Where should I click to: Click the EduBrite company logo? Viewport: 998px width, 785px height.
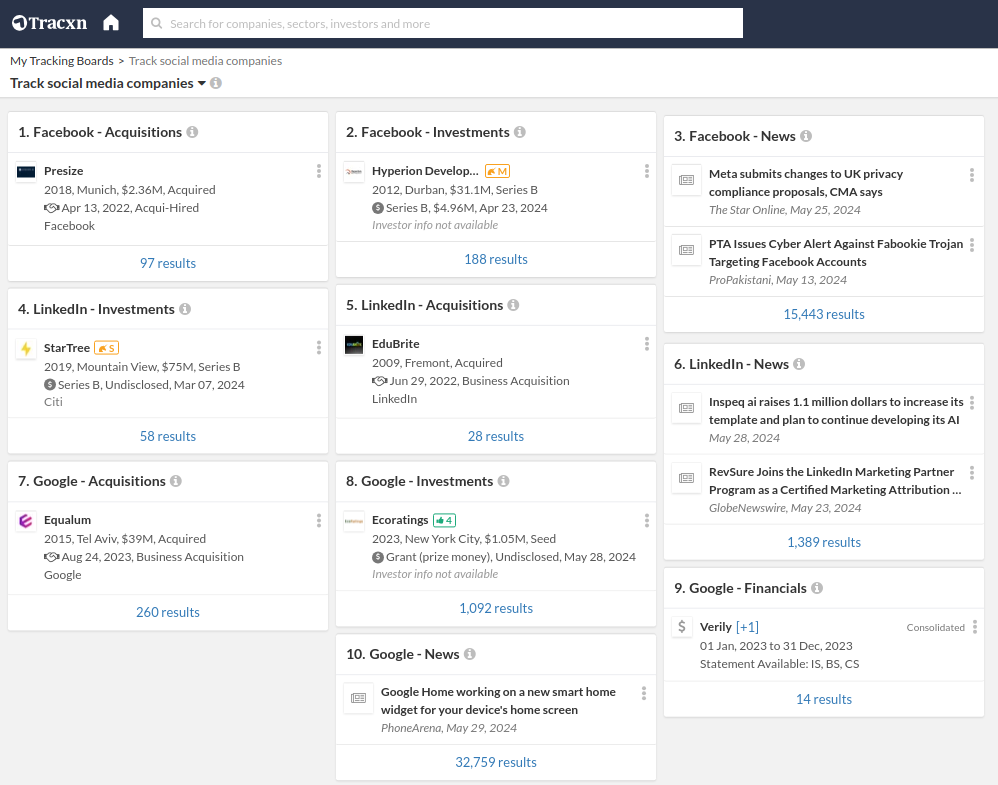pyautogui.click(x=354, y=345)
